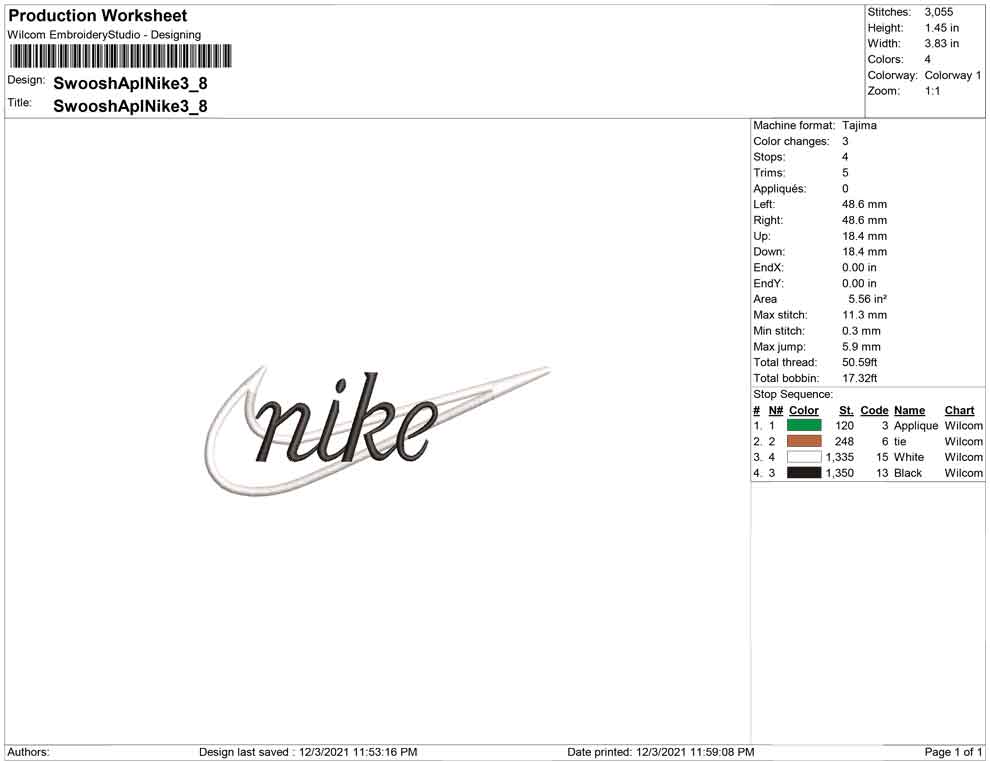Click the white thread color swatch
The width and height of the screenshot is (990, 762).
804,457
